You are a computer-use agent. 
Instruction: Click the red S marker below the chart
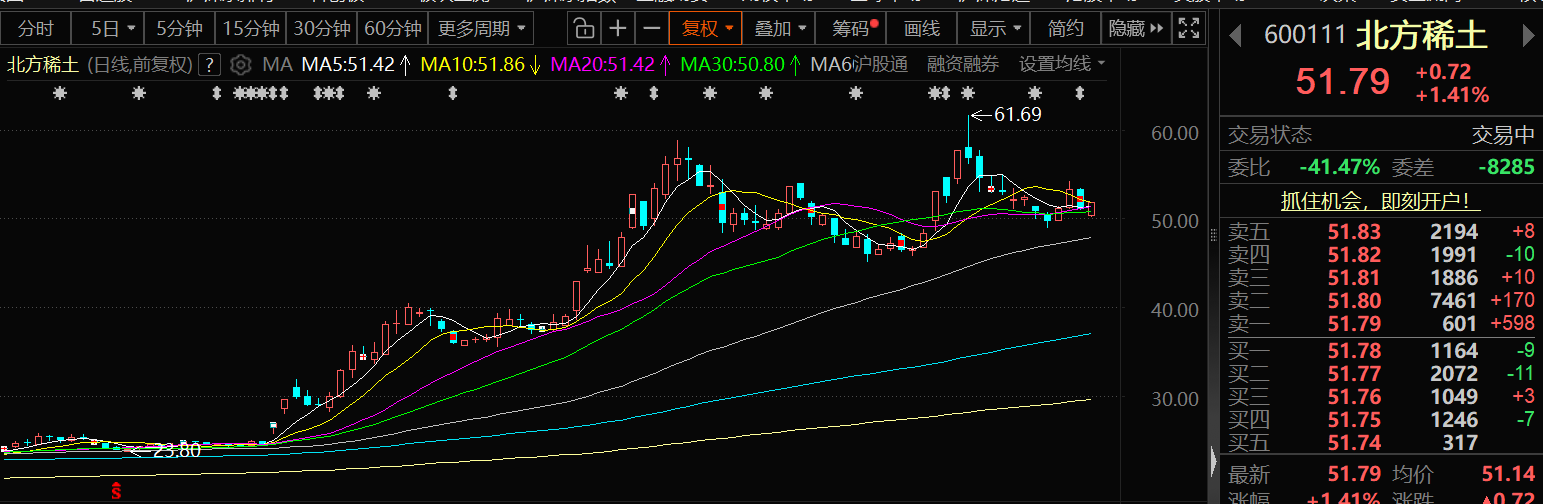[x=116, y=490]
